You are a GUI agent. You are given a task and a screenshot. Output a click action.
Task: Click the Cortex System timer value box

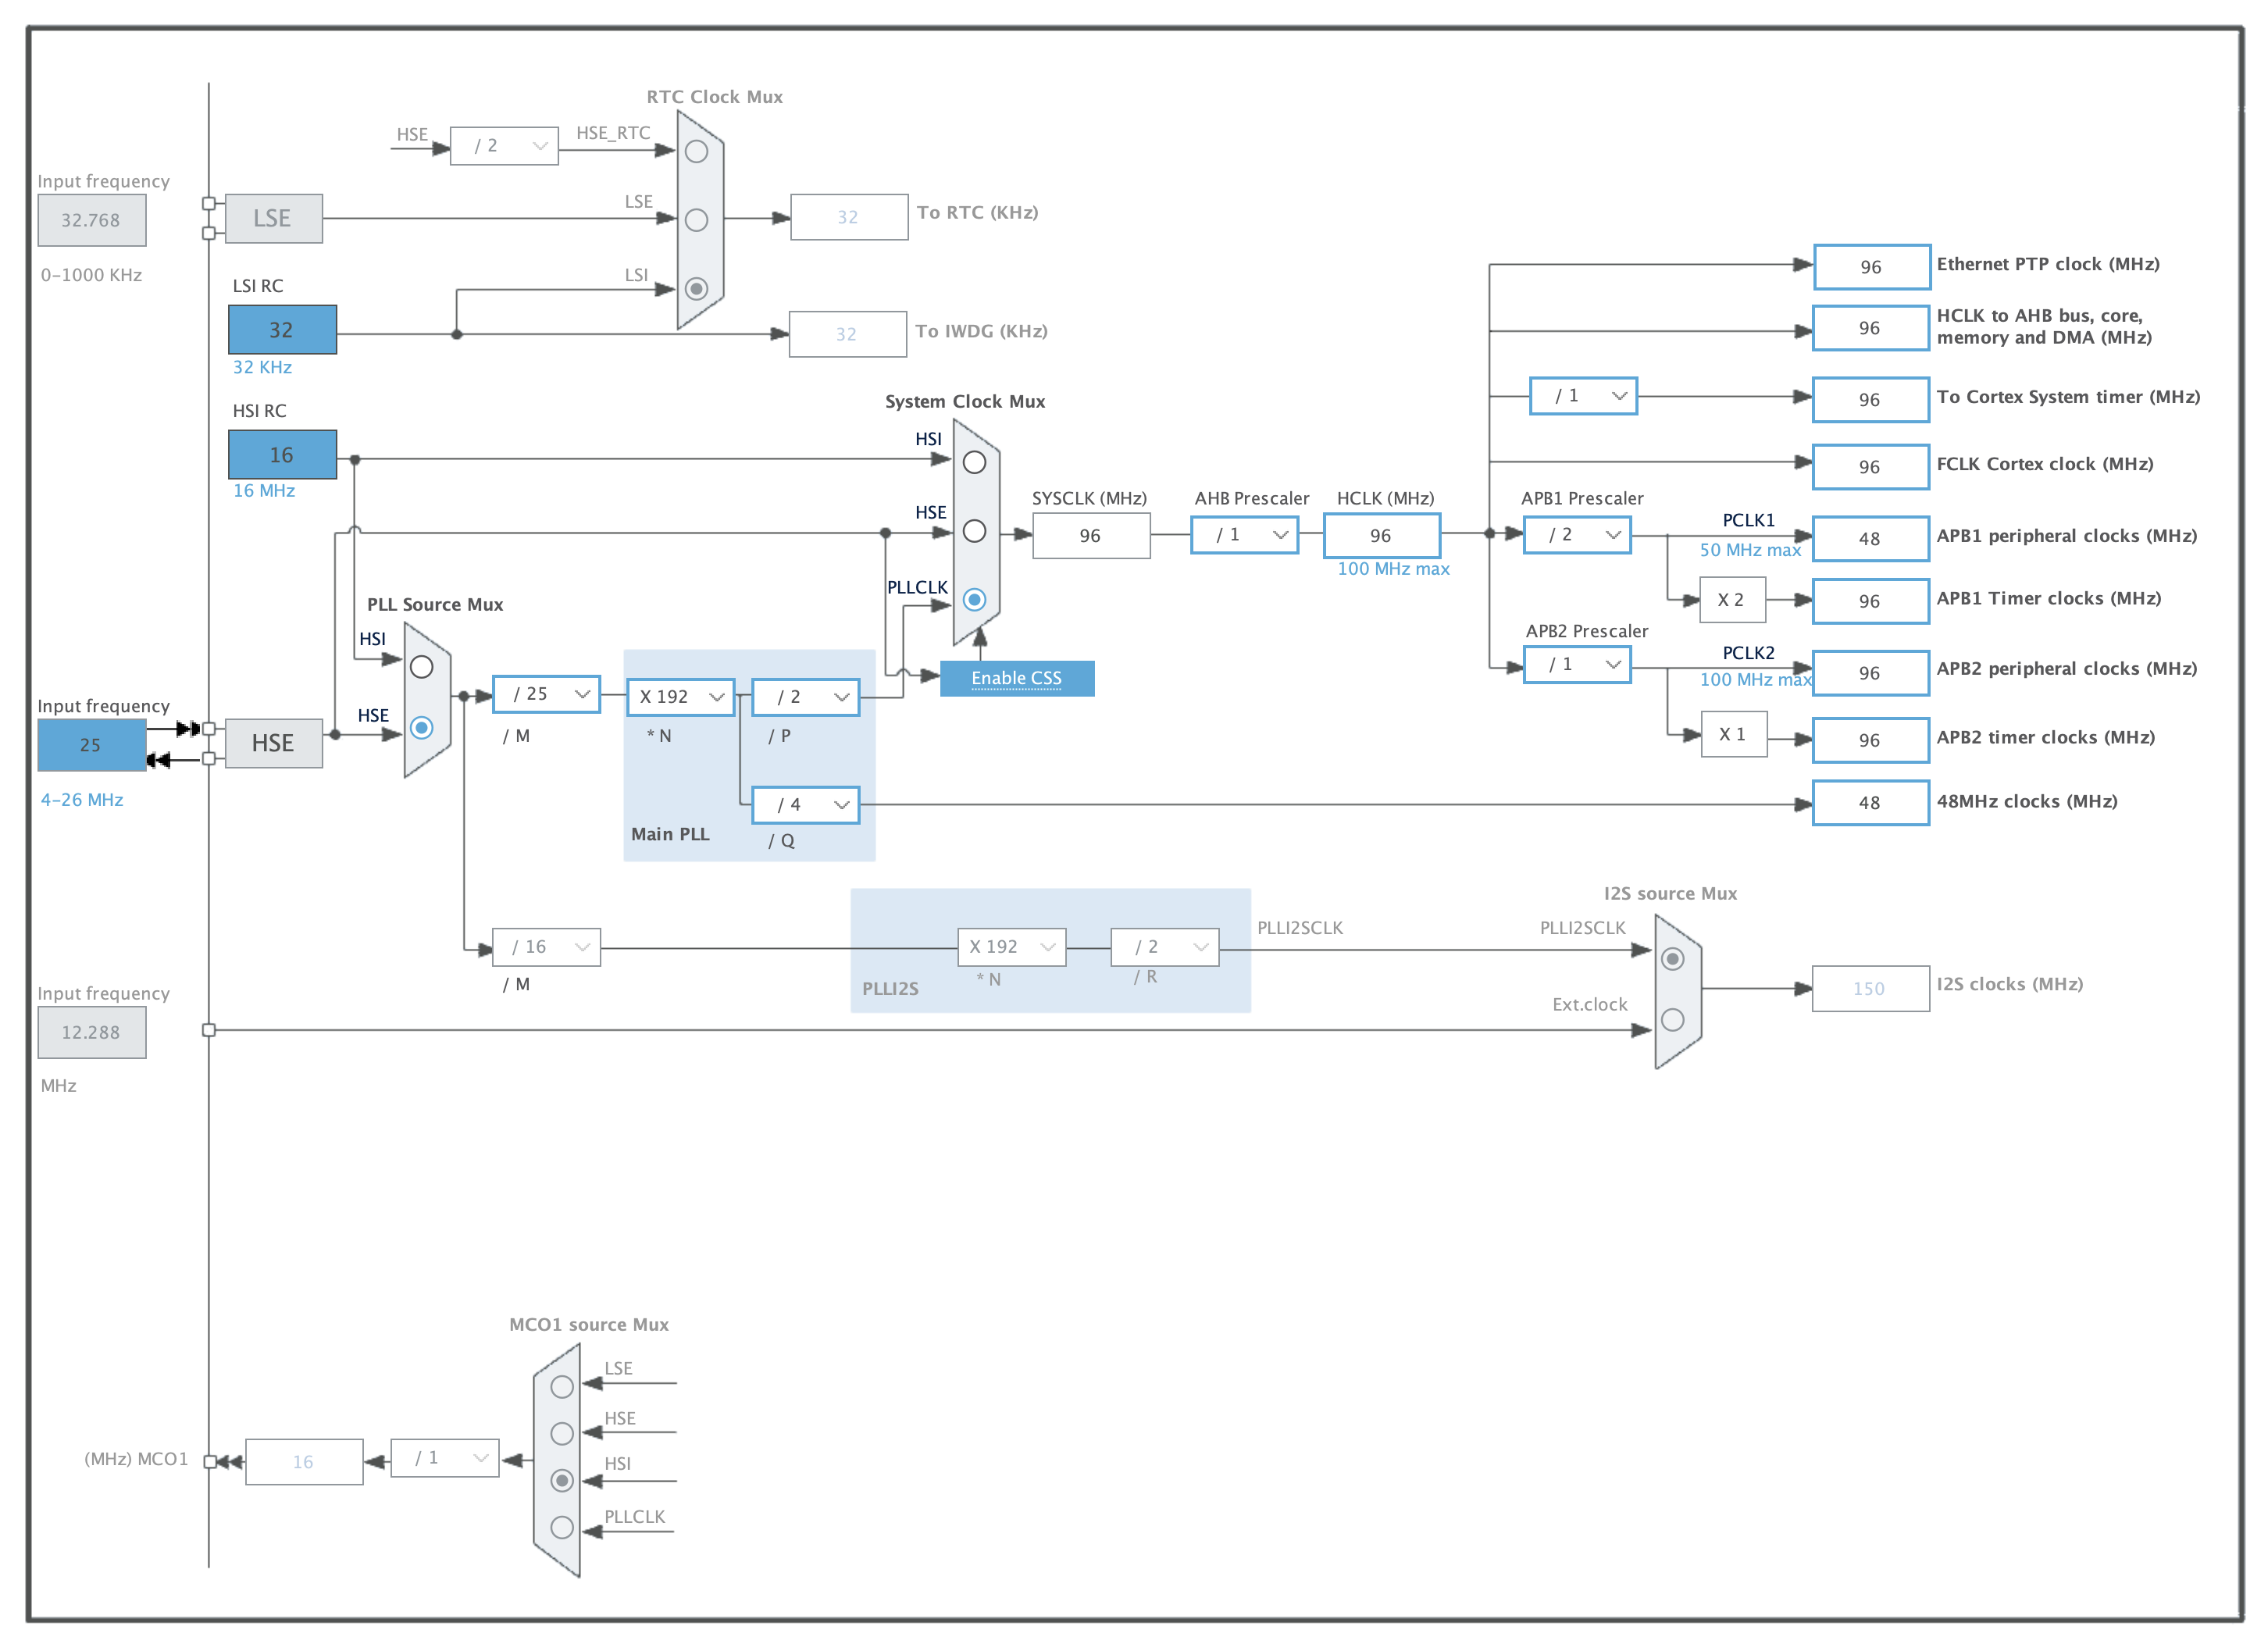click(x=1871, y=400)
